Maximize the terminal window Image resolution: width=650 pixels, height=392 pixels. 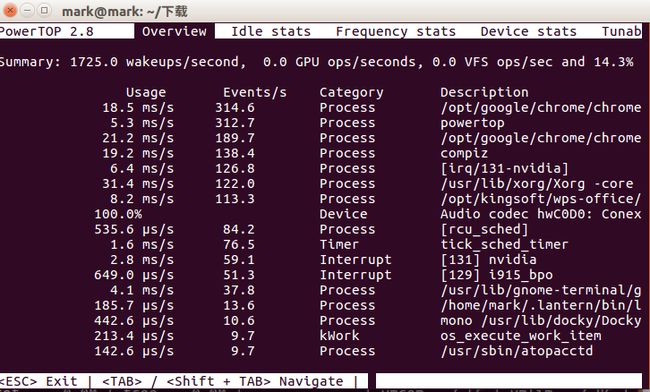click(44, 10)
